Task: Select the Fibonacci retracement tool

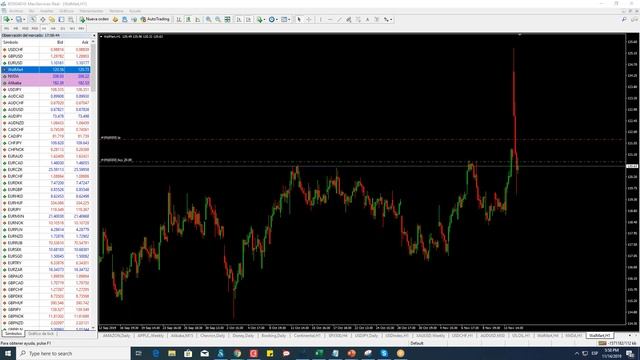Action: (x=358, y=19)
